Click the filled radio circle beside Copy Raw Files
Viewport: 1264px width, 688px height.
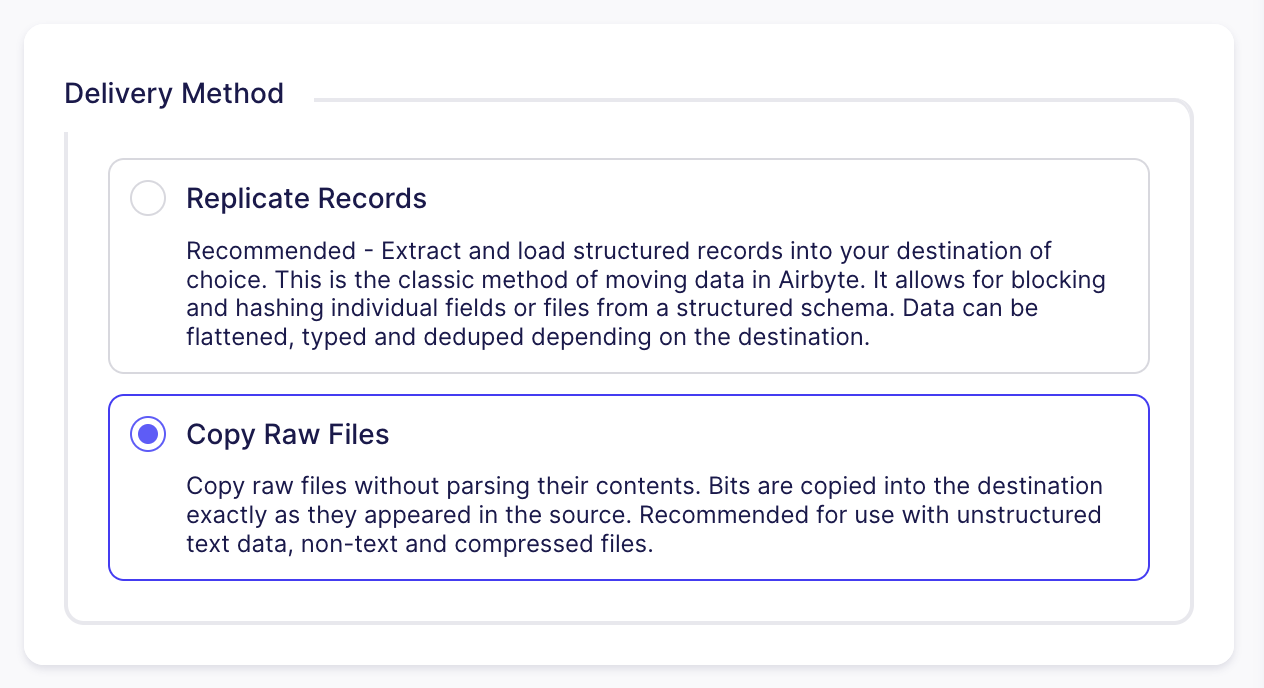[x=148, y=434]
